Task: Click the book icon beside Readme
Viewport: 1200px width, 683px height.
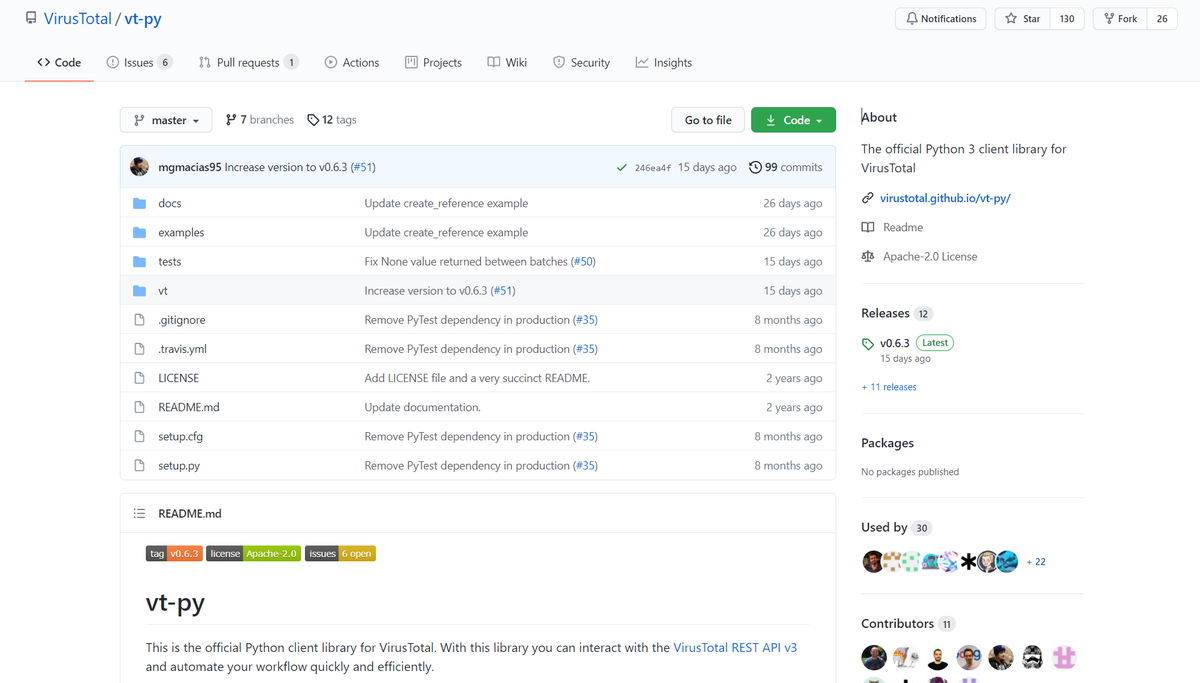Action: click(868, 227)
